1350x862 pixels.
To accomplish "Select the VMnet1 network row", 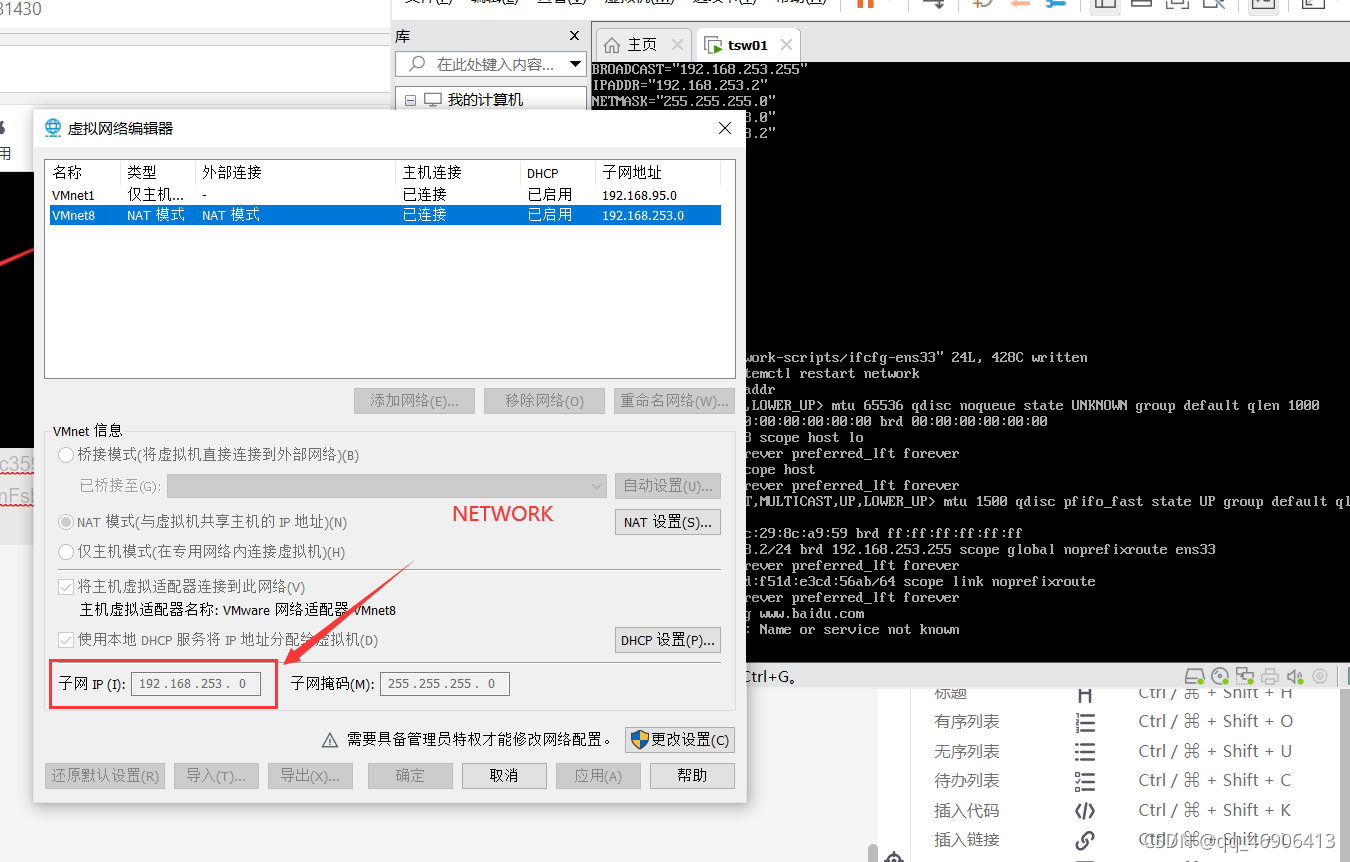I will point(385,195).
